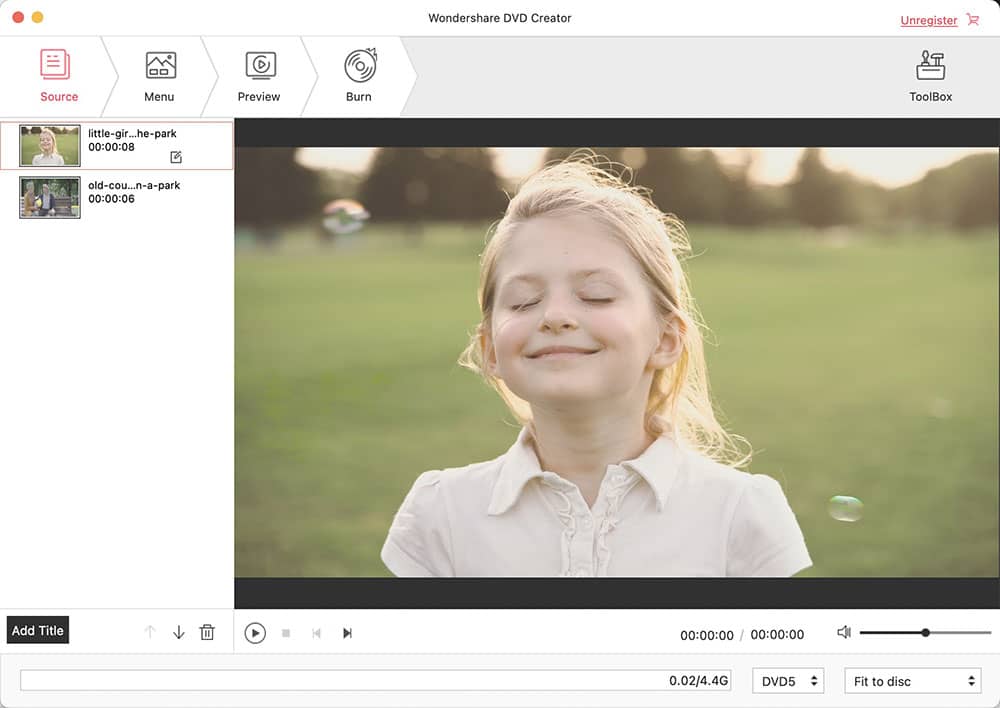The width and height of the screenshot is (1000, 708).
Task: Skip to the next frame
Action: tap(347, 632)
